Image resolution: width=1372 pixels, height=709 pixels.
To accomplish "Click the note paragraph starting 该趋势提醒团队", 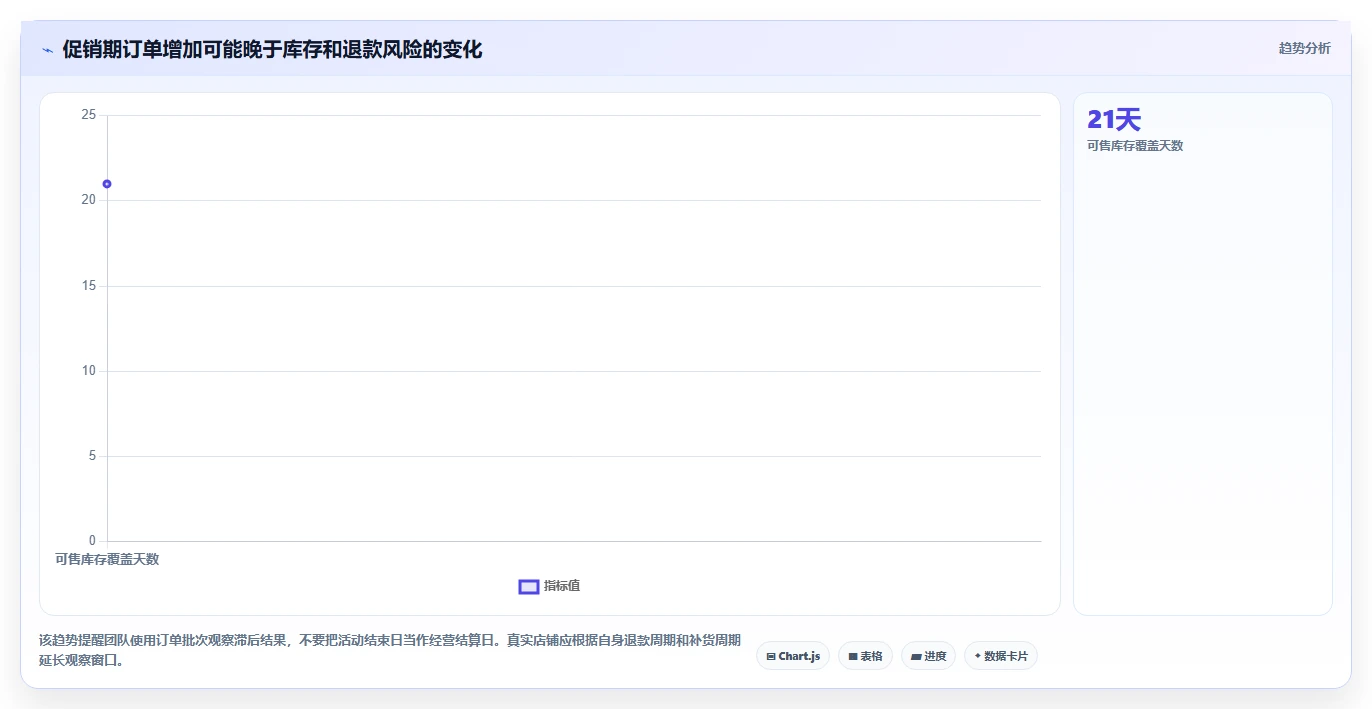I will (x=390, y=650).
